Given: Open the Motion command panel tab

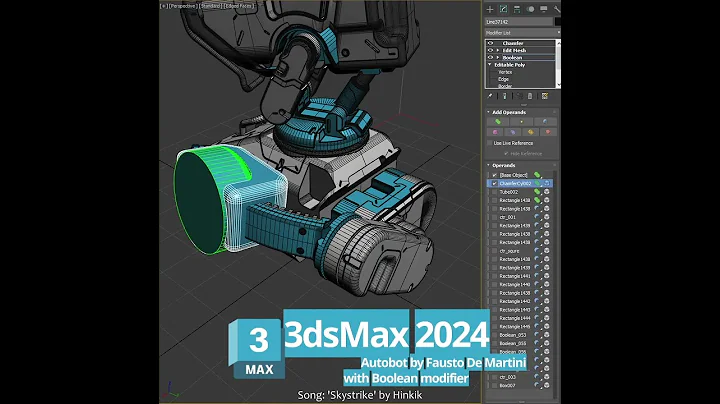Looking at the screenshot, I should 530,9.
